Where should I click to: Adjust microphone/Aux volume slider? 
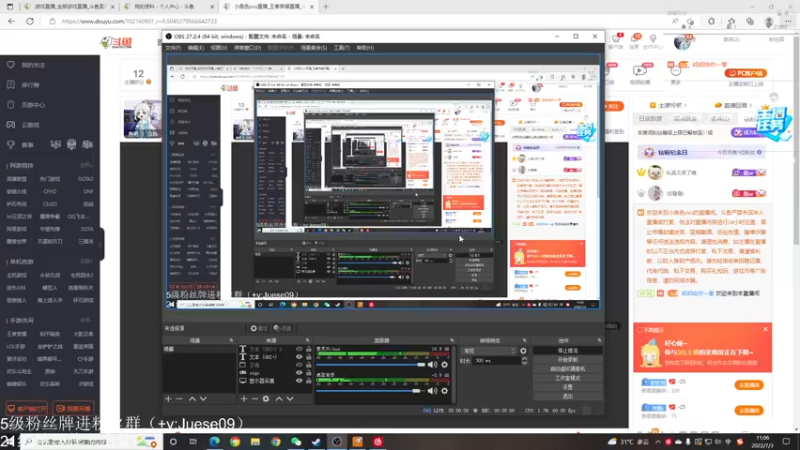(x=371, y=365)
